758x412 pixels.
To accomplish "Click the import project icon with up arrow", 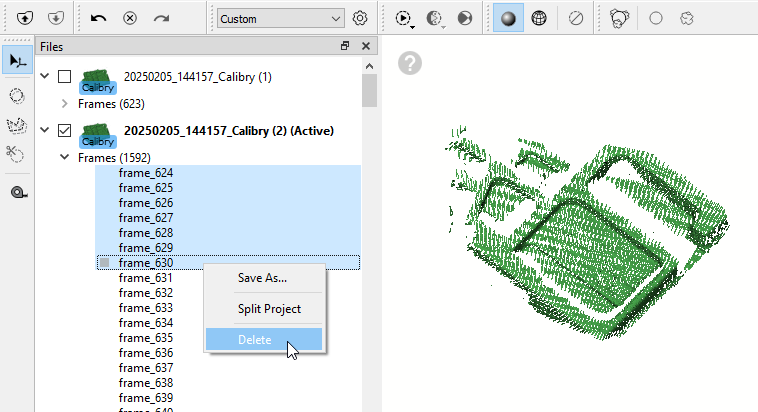I will 25,18.
